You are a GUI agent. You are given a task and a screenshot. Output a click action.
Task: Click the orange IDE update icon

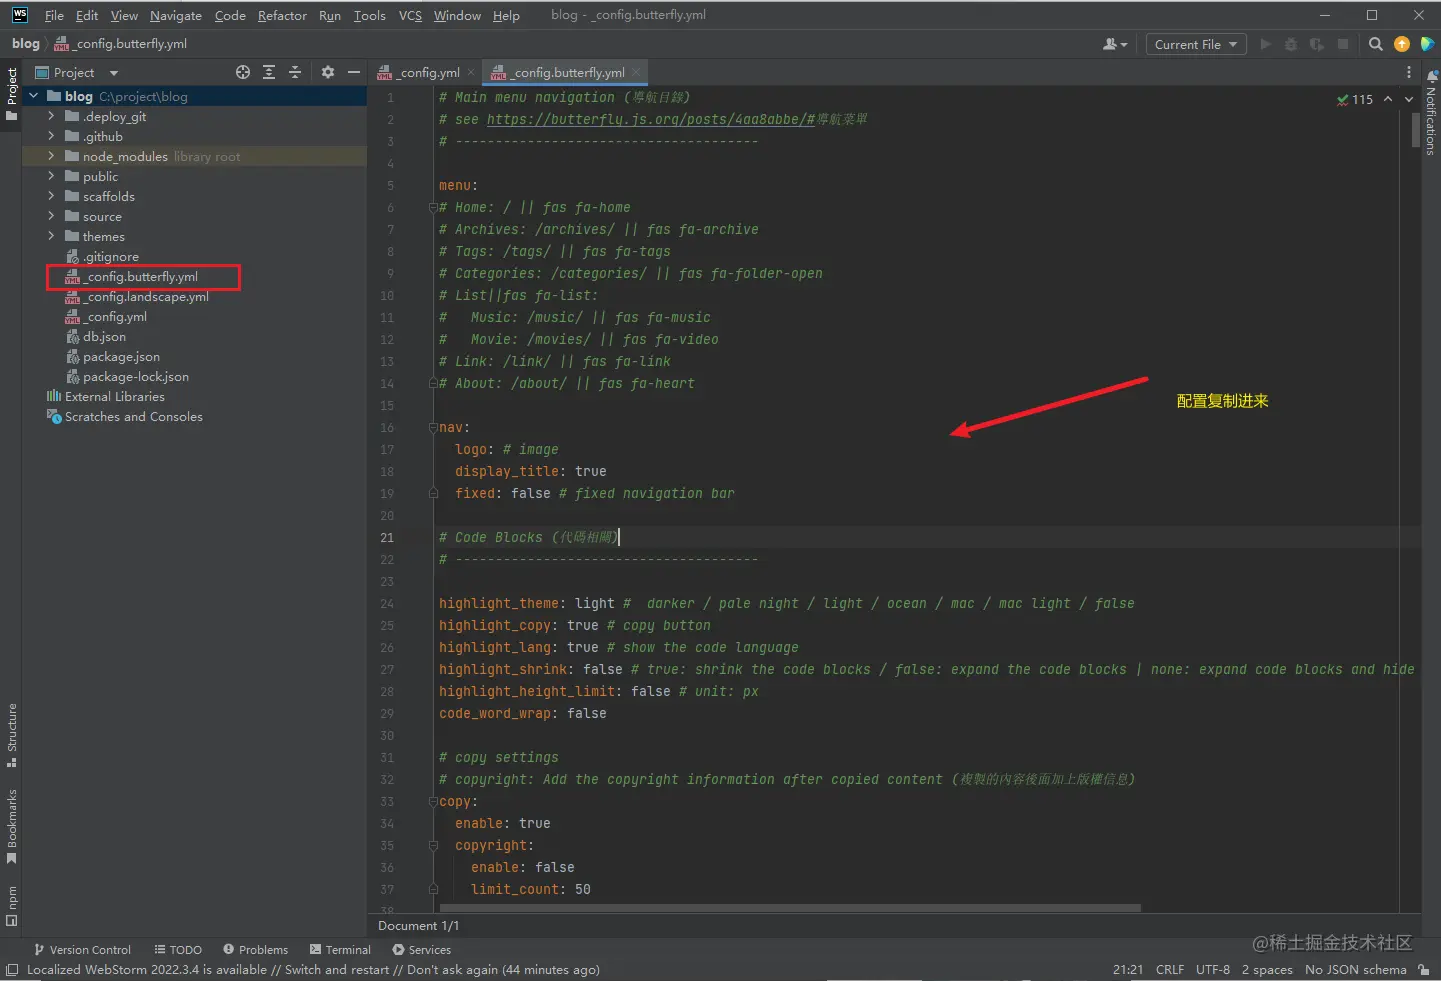1402,44
